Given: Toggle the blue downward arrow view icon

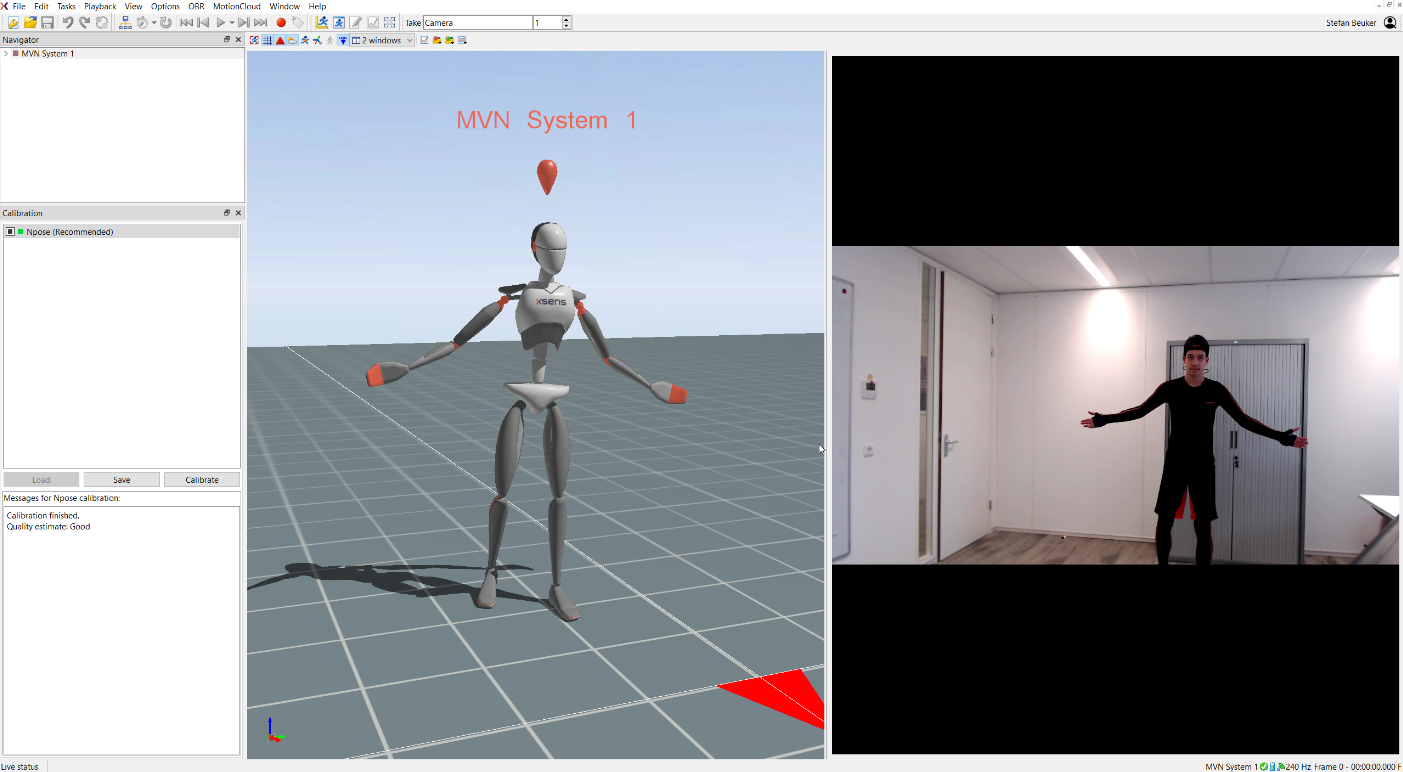Looking at the screenshot, I should [x=343, y=40].
